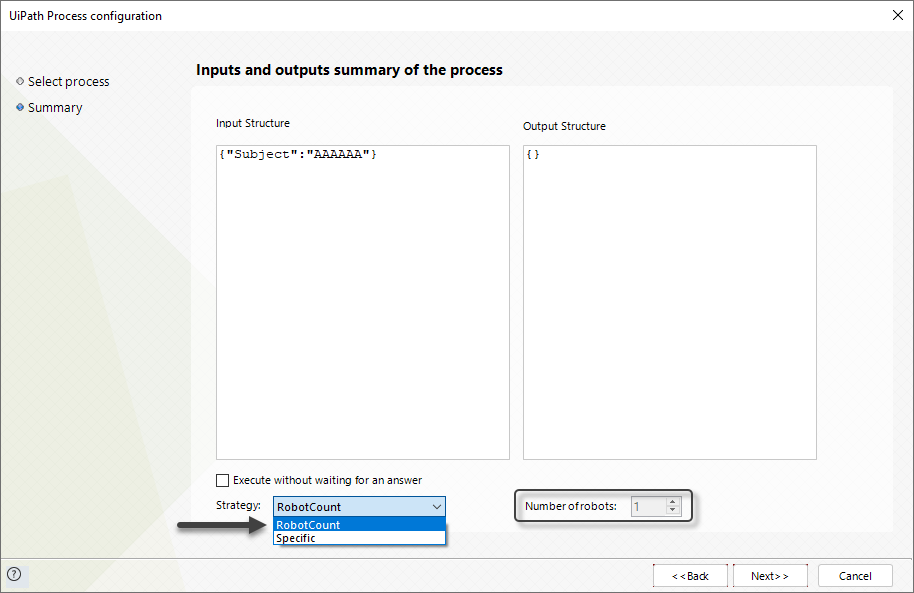
Task: Proceed with the Next button
Action: tap(770, 576)
